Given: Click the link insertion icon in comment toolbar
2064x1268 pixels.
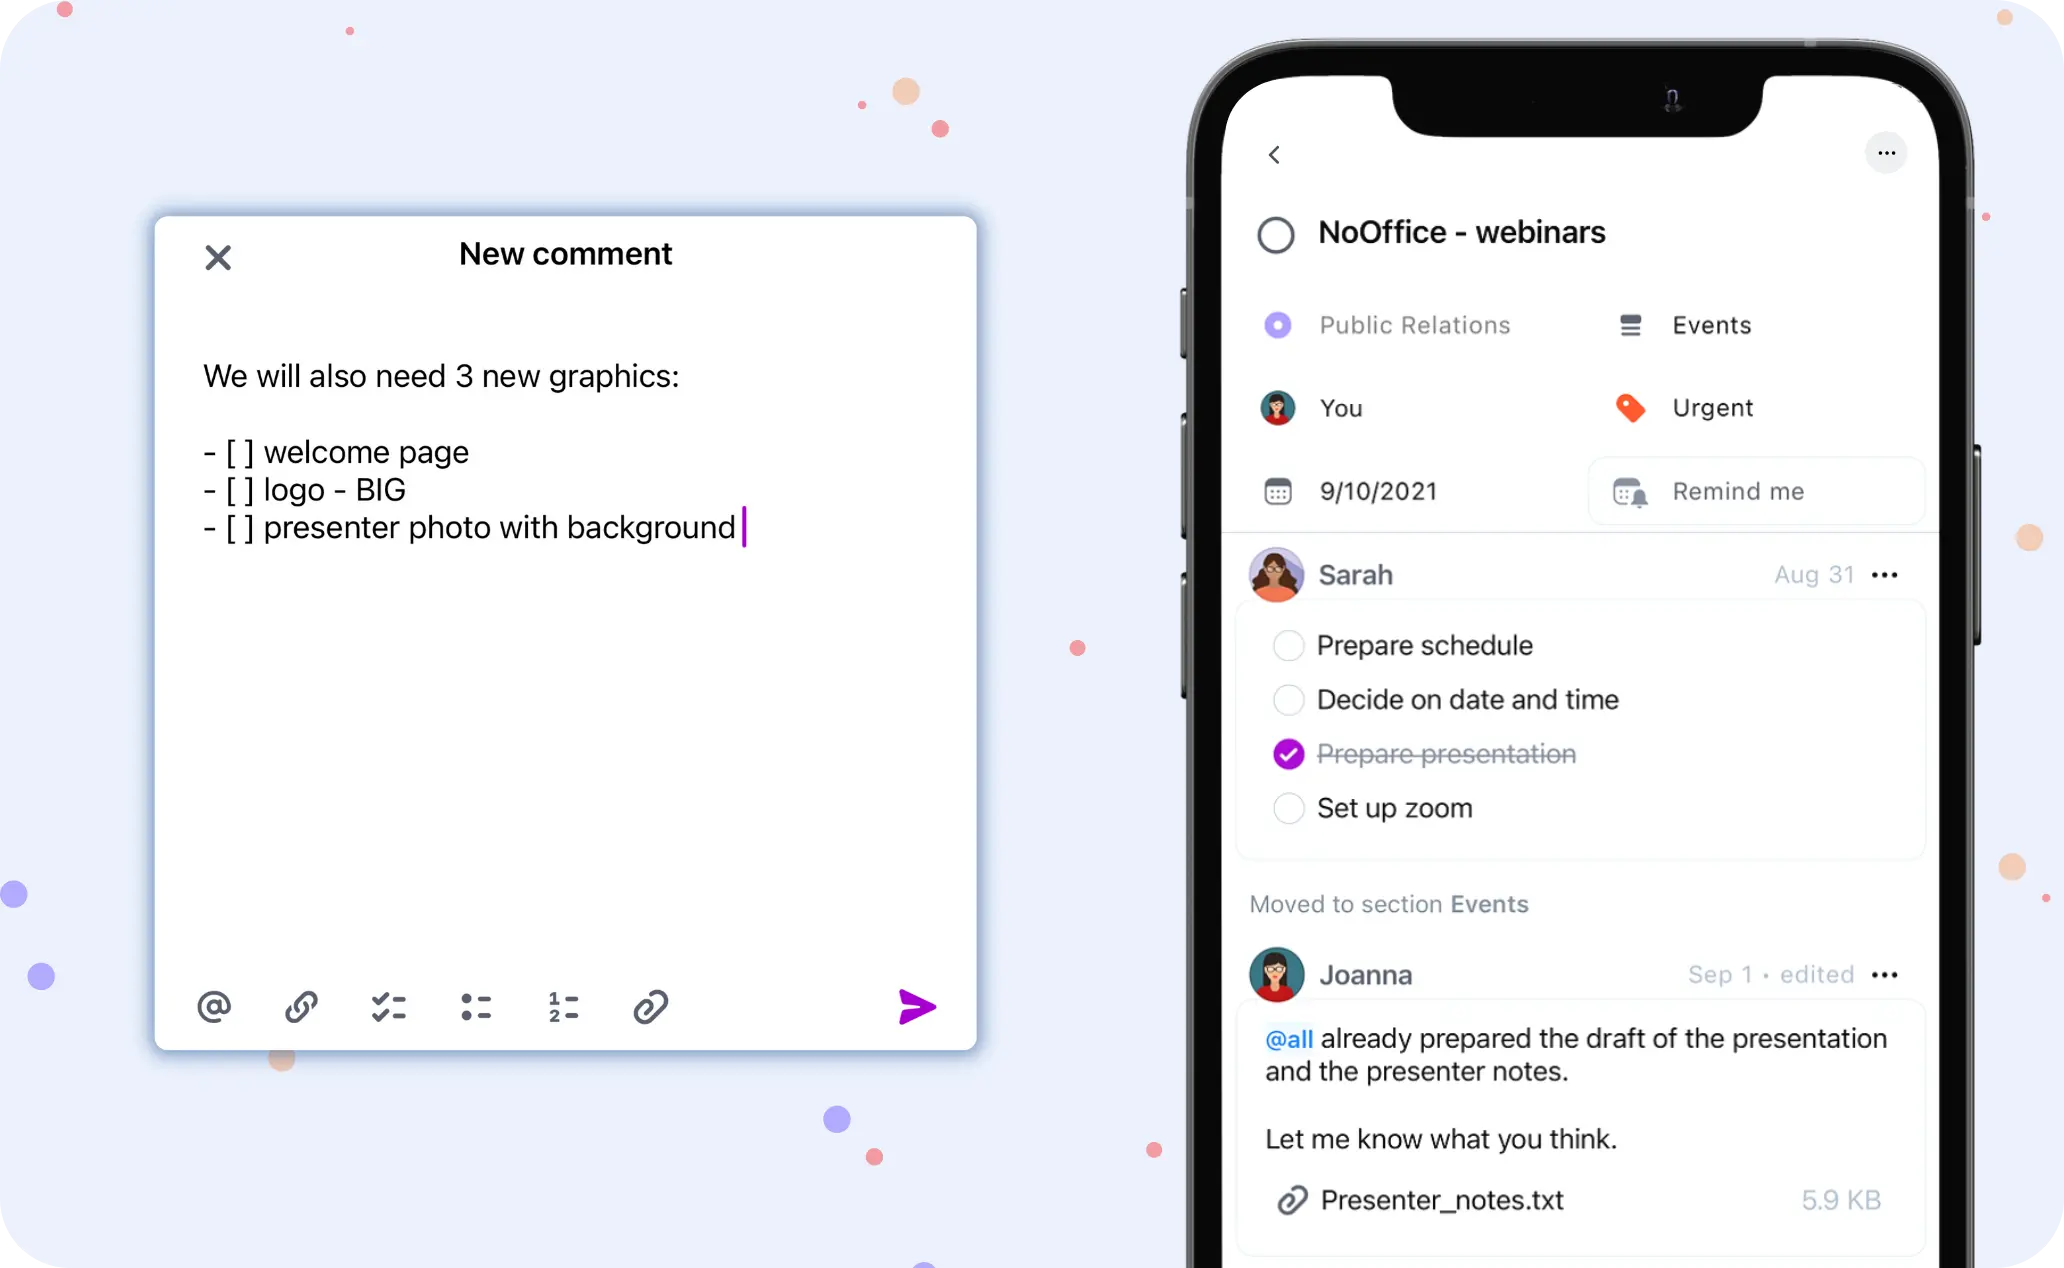Looking at the screenshot, I should tap(302, 1007).
